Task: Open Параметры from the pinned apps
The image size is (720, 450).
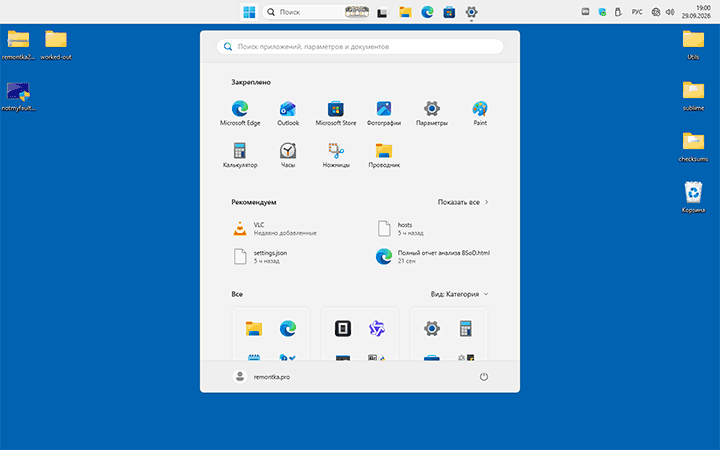Action: pos(432,113)
